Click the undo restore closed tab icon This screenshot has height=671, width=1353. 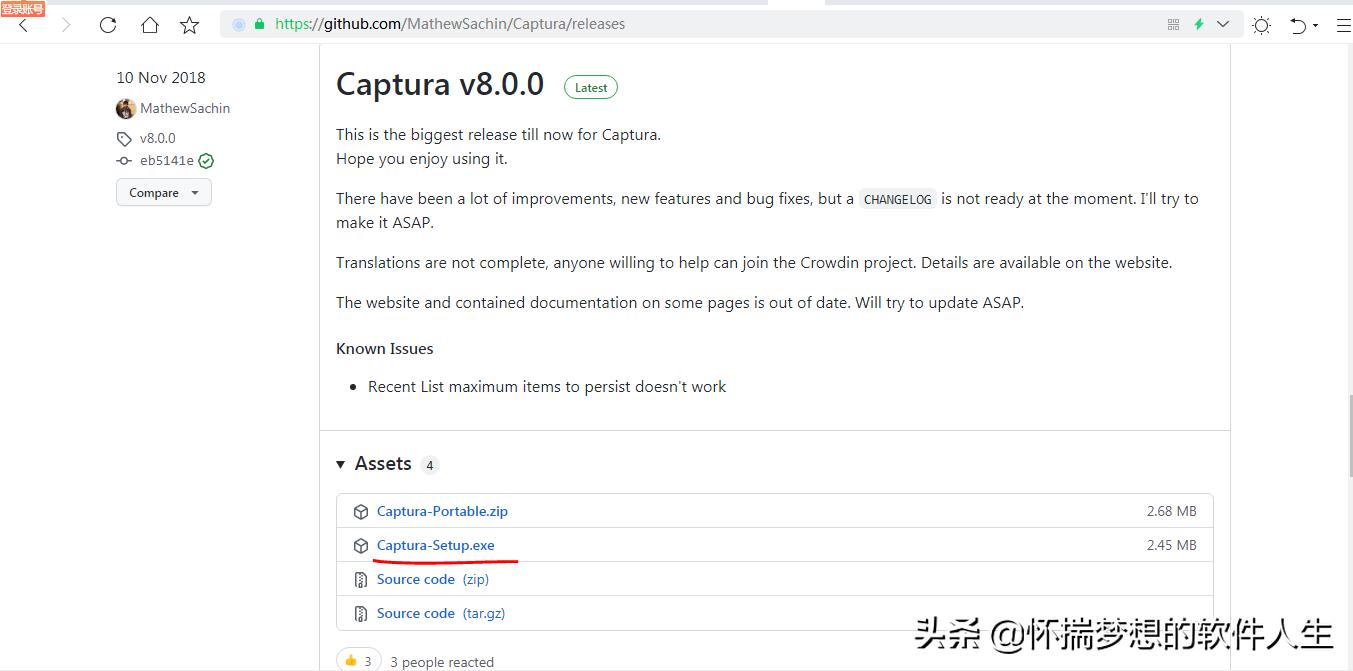1298,25
